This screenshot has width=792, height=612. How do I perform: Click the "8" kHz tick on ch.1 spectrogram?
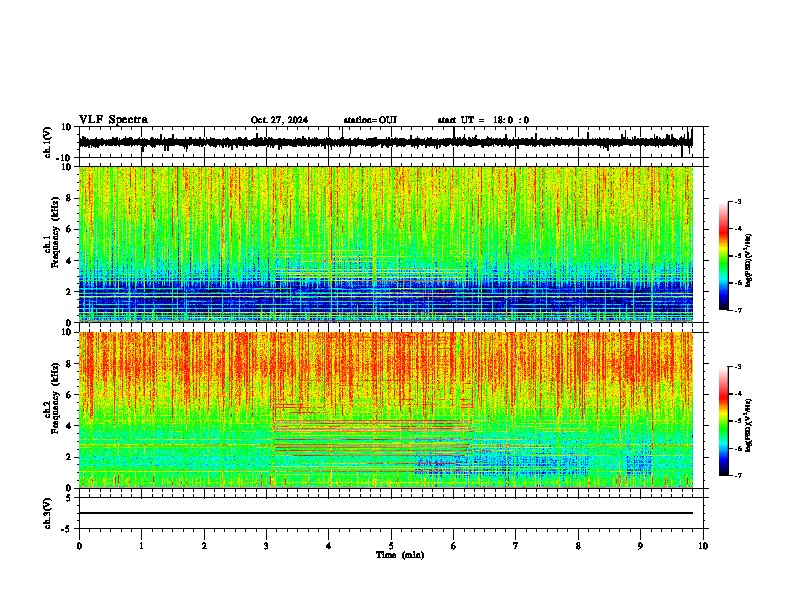[x=69, y=198]
